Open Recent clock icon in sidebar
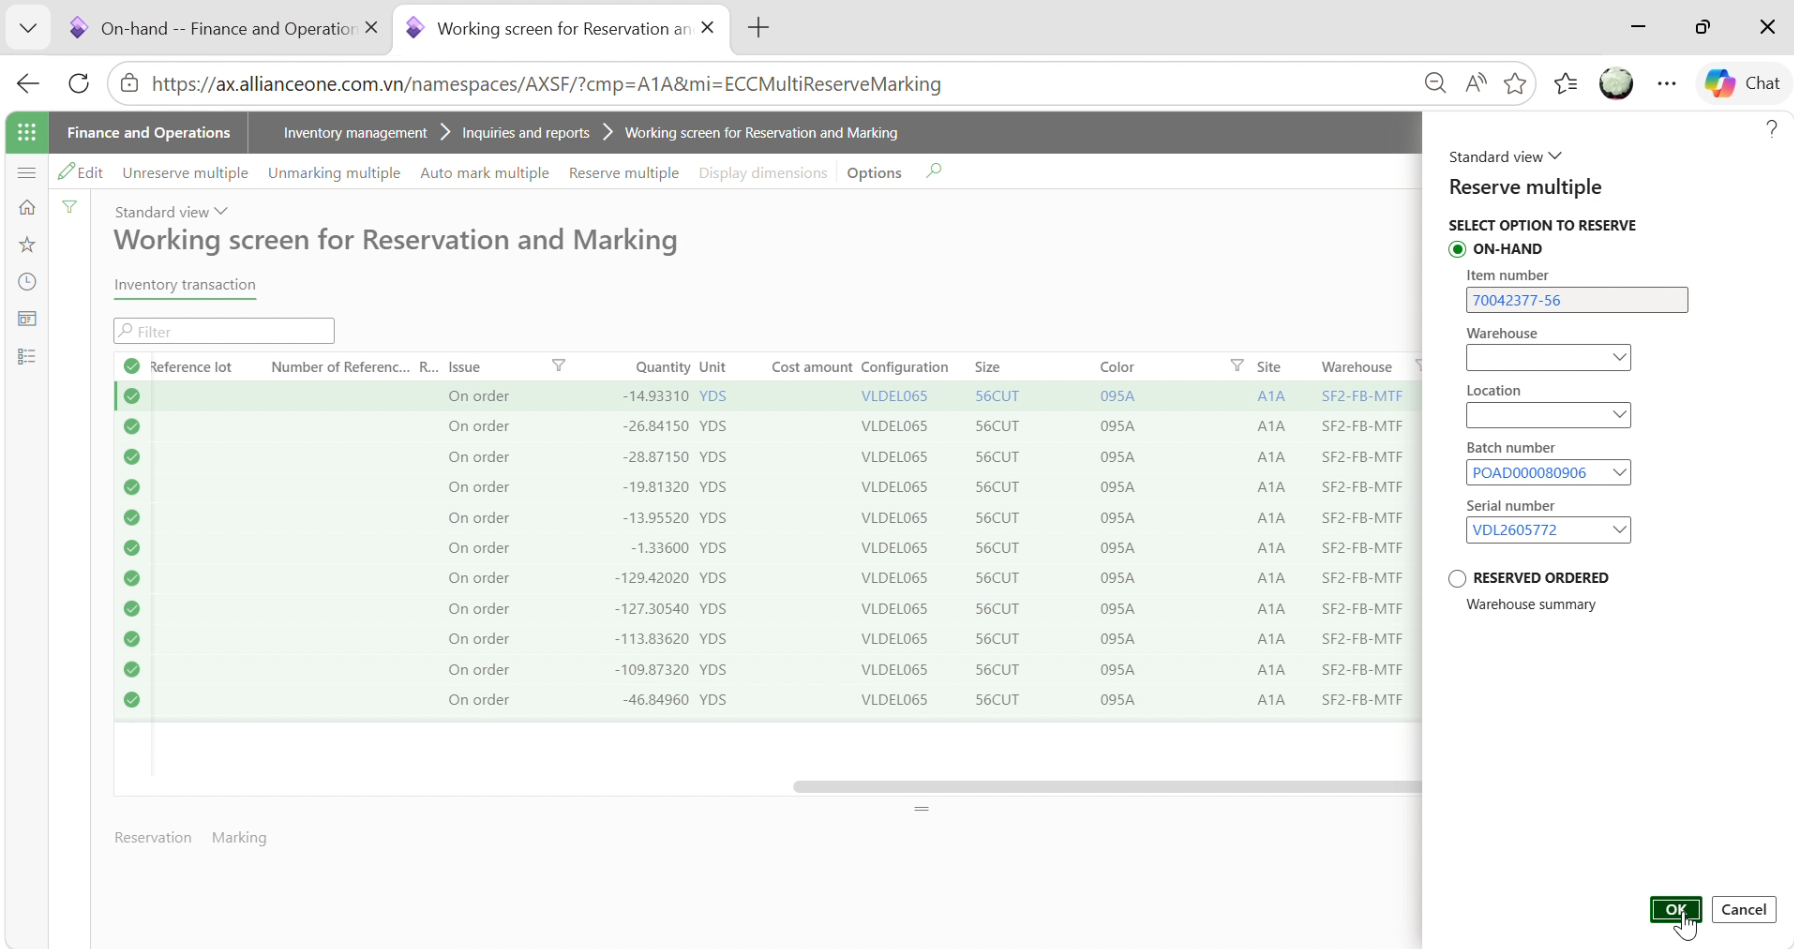This screenshot has height=949, width=1794. pos(27,282)
